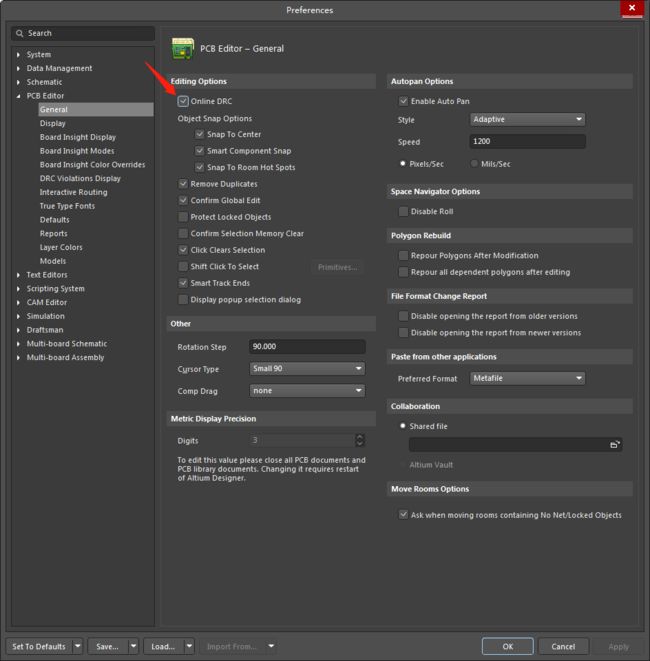Image resolution: width=650 pixels, height=661 pixels.
Task: Open the Preferred Format Metafile dropdown
Action: pos(527,378)
